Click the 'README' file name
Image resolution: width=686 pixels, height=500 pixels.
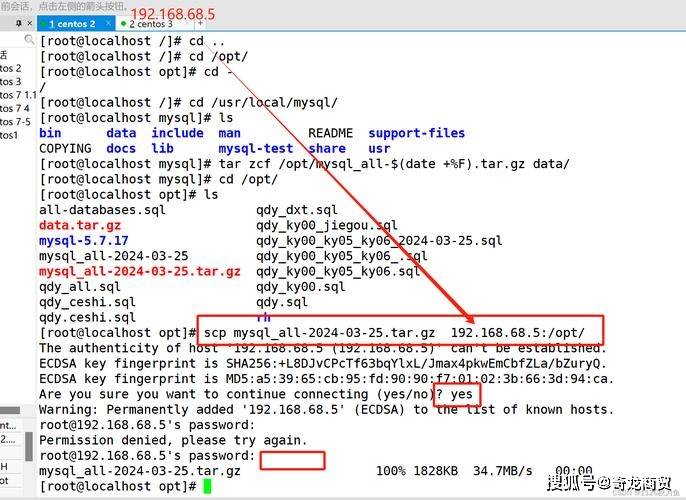pos(330,133)
